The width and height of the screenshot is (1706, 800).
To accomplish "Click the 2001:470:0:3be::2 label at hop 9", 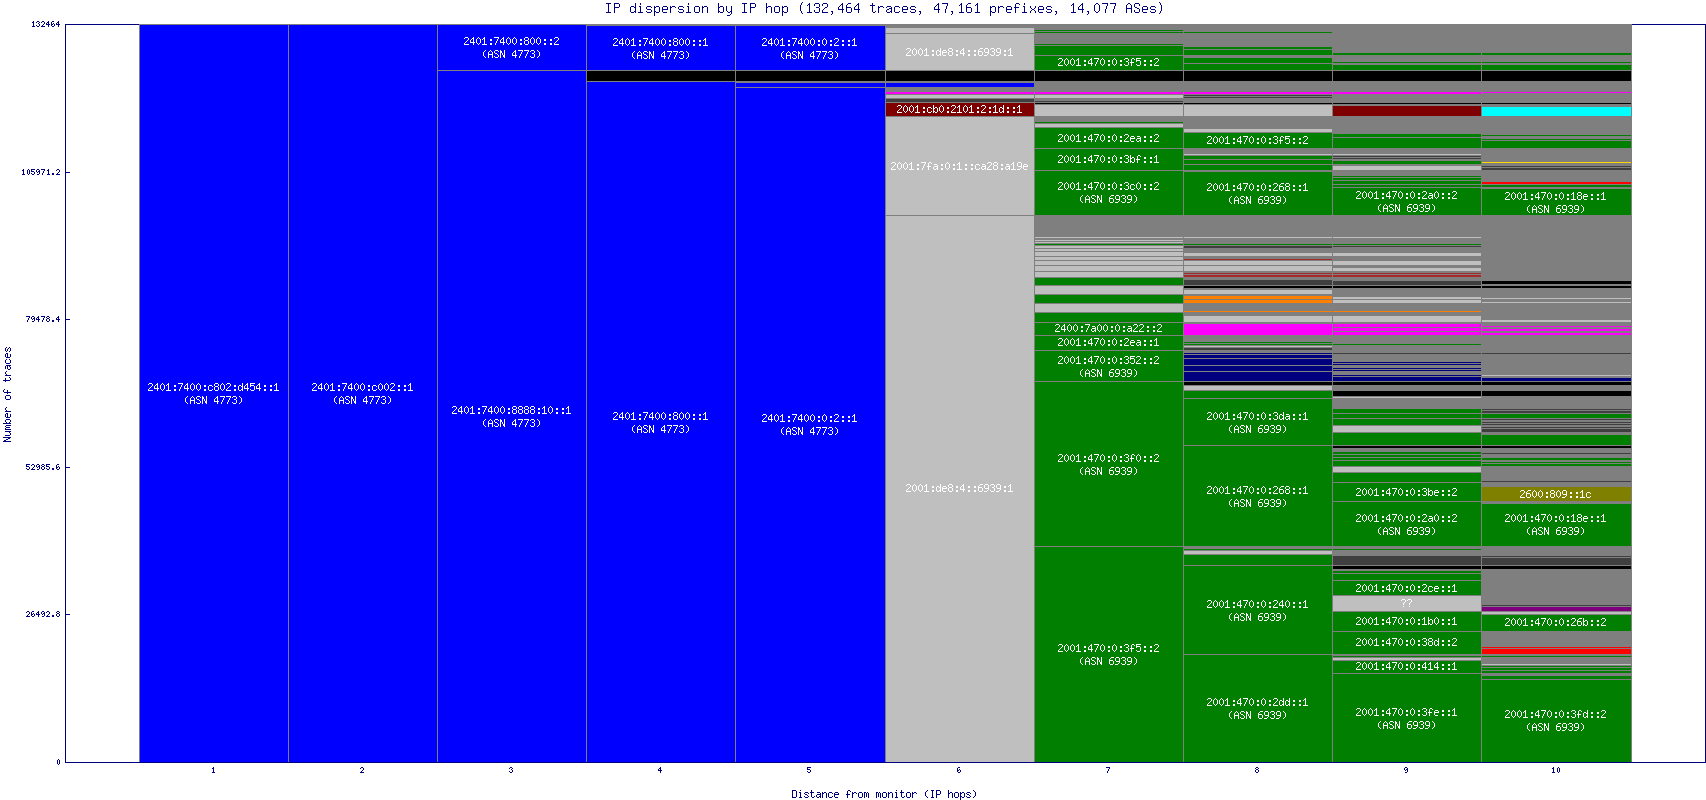I will (1406, 492).
